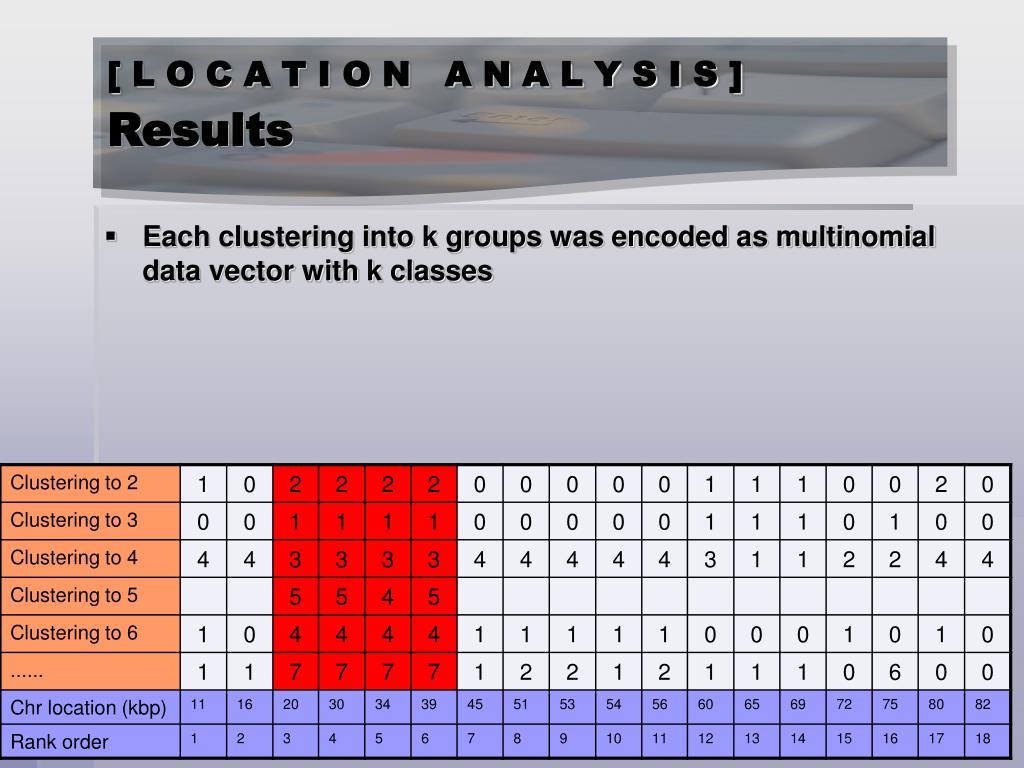Click the "Chr location (kbp)" row label

pyautogui.click(x=88, y=708)
